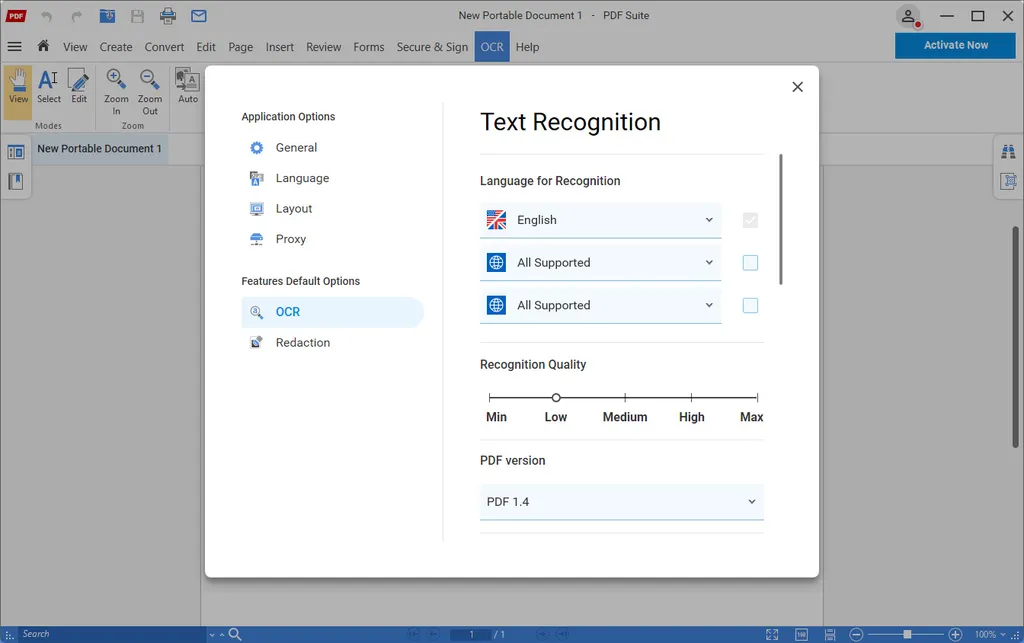Click the options dialog vertical scrollbar

coord(780,219)
